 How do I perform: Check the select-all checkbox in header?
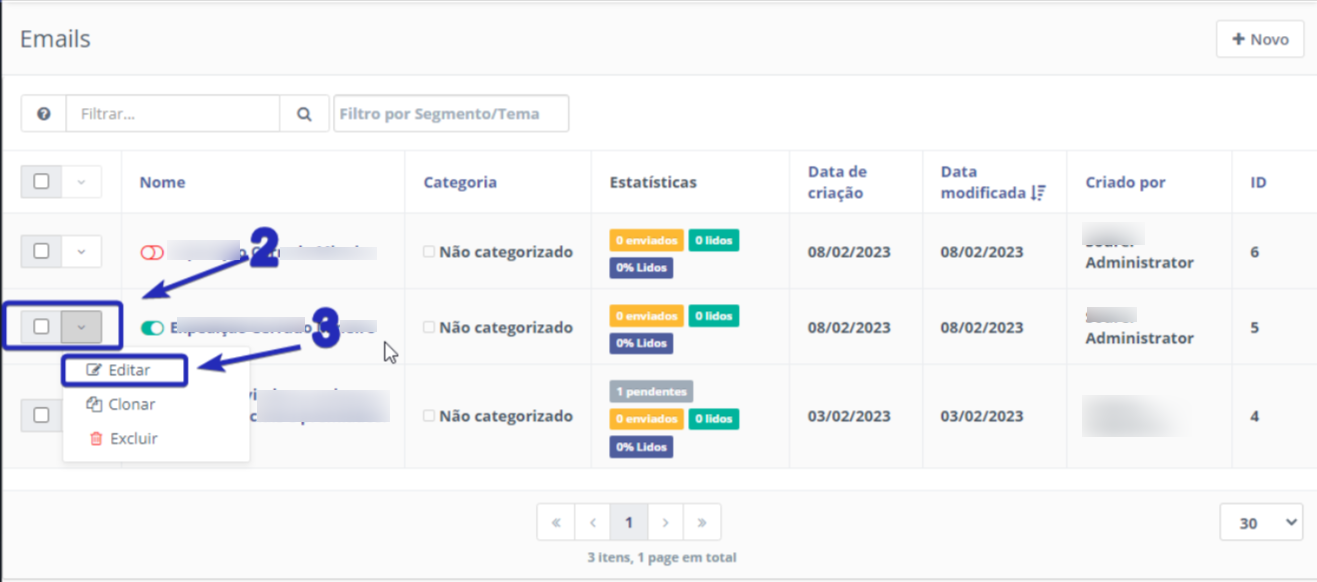(x=43, y=181)
